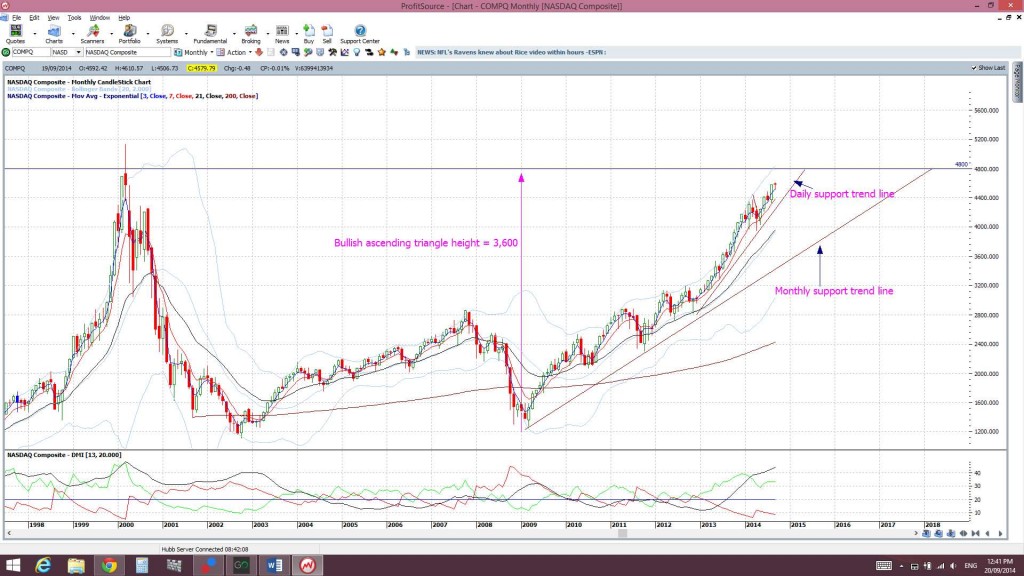The width and height of the screenshot is (1024, 576).
Task: Open the Support Center
Action: tap(360, 34)
